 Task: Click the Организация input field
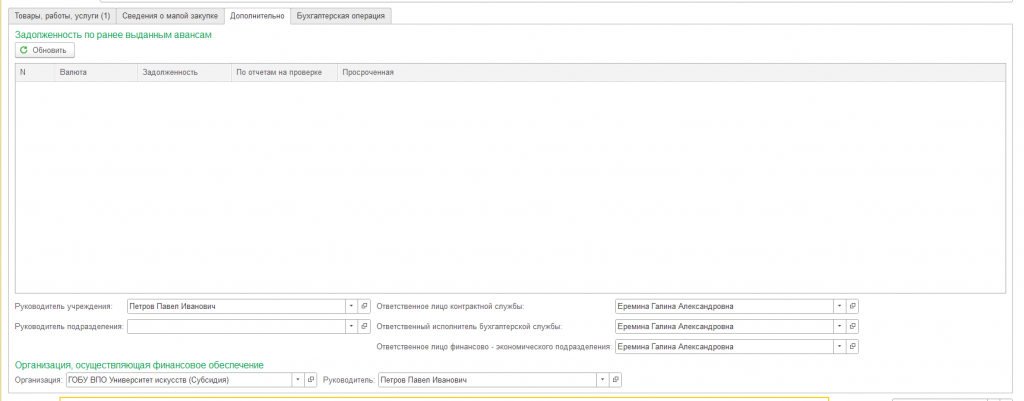178,379
